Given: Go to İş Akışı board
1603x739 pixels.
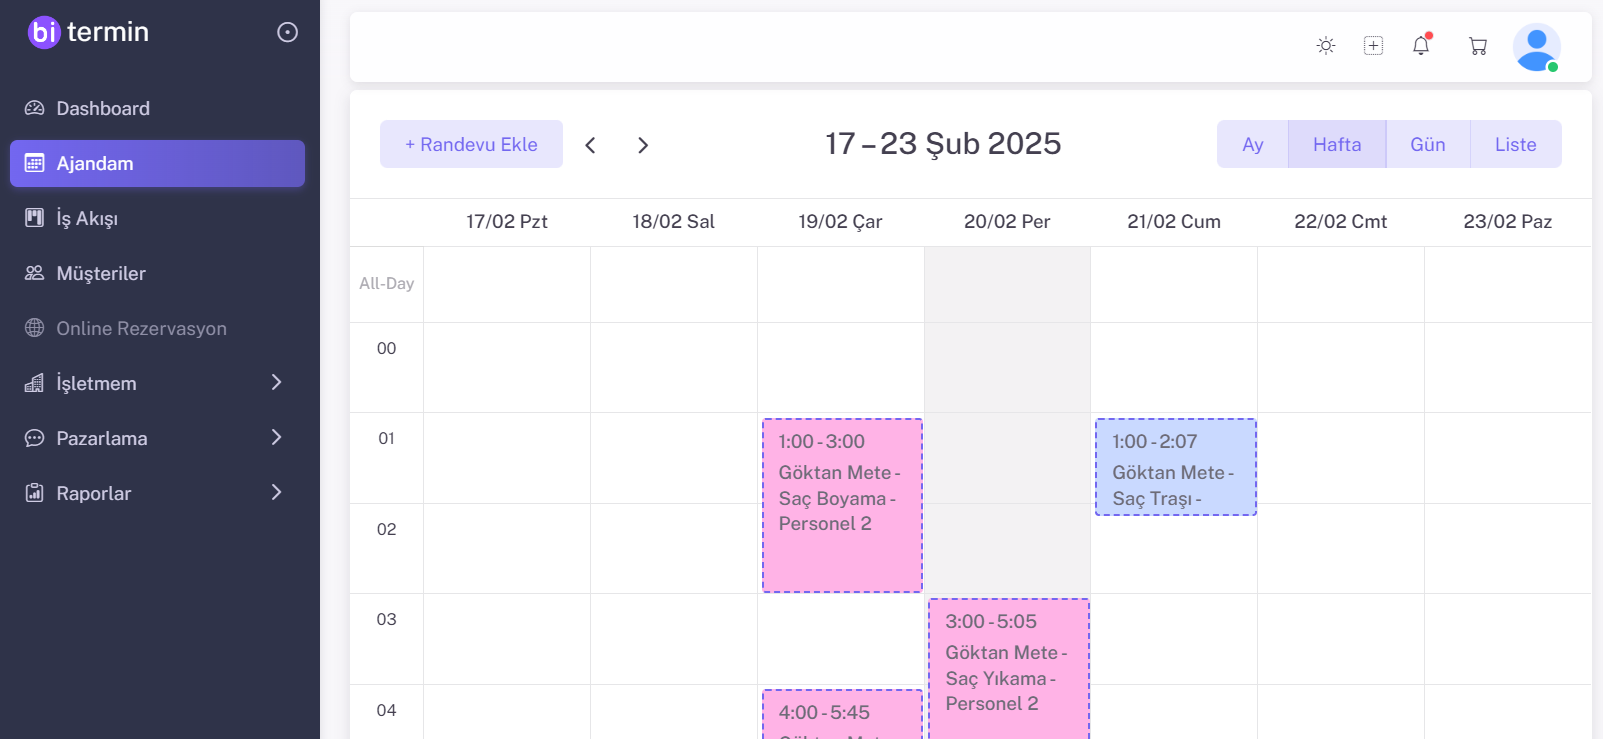Looking at the screenshot, I should point(87,218).
